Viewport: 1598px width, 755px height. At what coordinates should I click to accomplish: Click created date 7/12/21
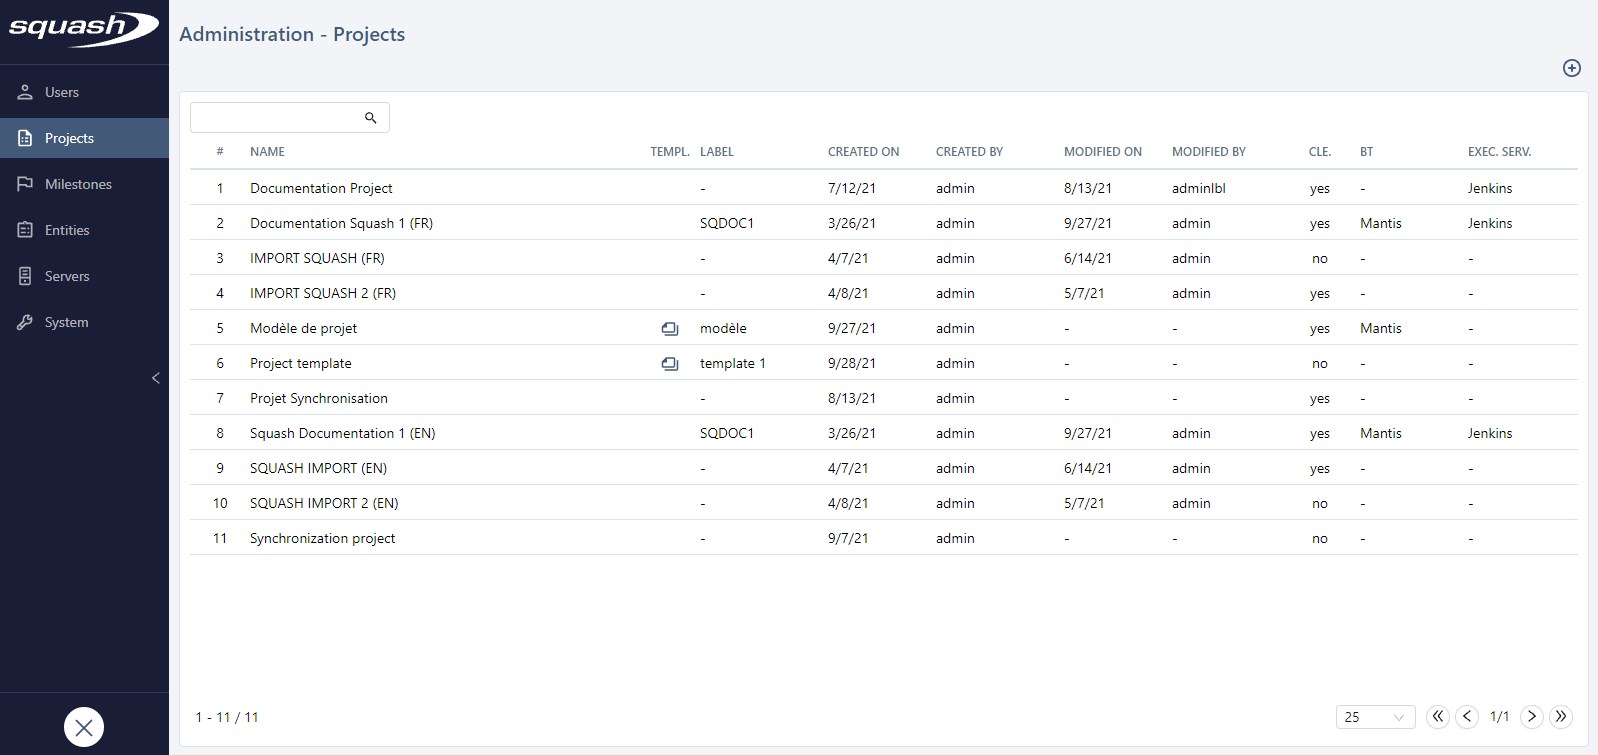pyautogui.click(x=852, y=188)
